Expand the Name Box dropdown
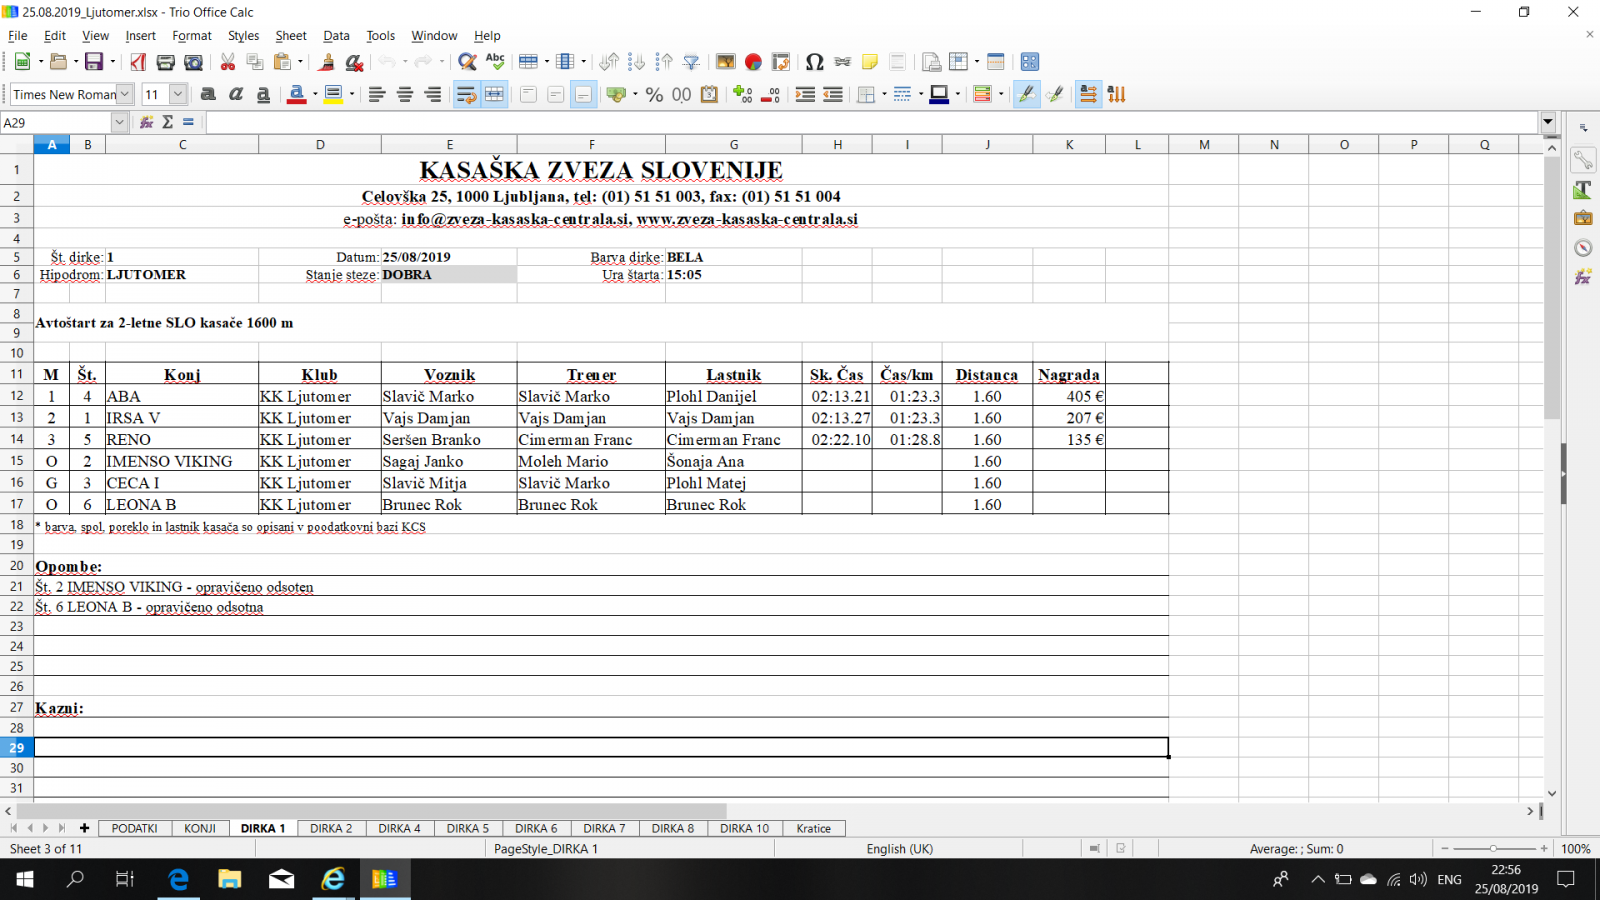 coord(119,122)
